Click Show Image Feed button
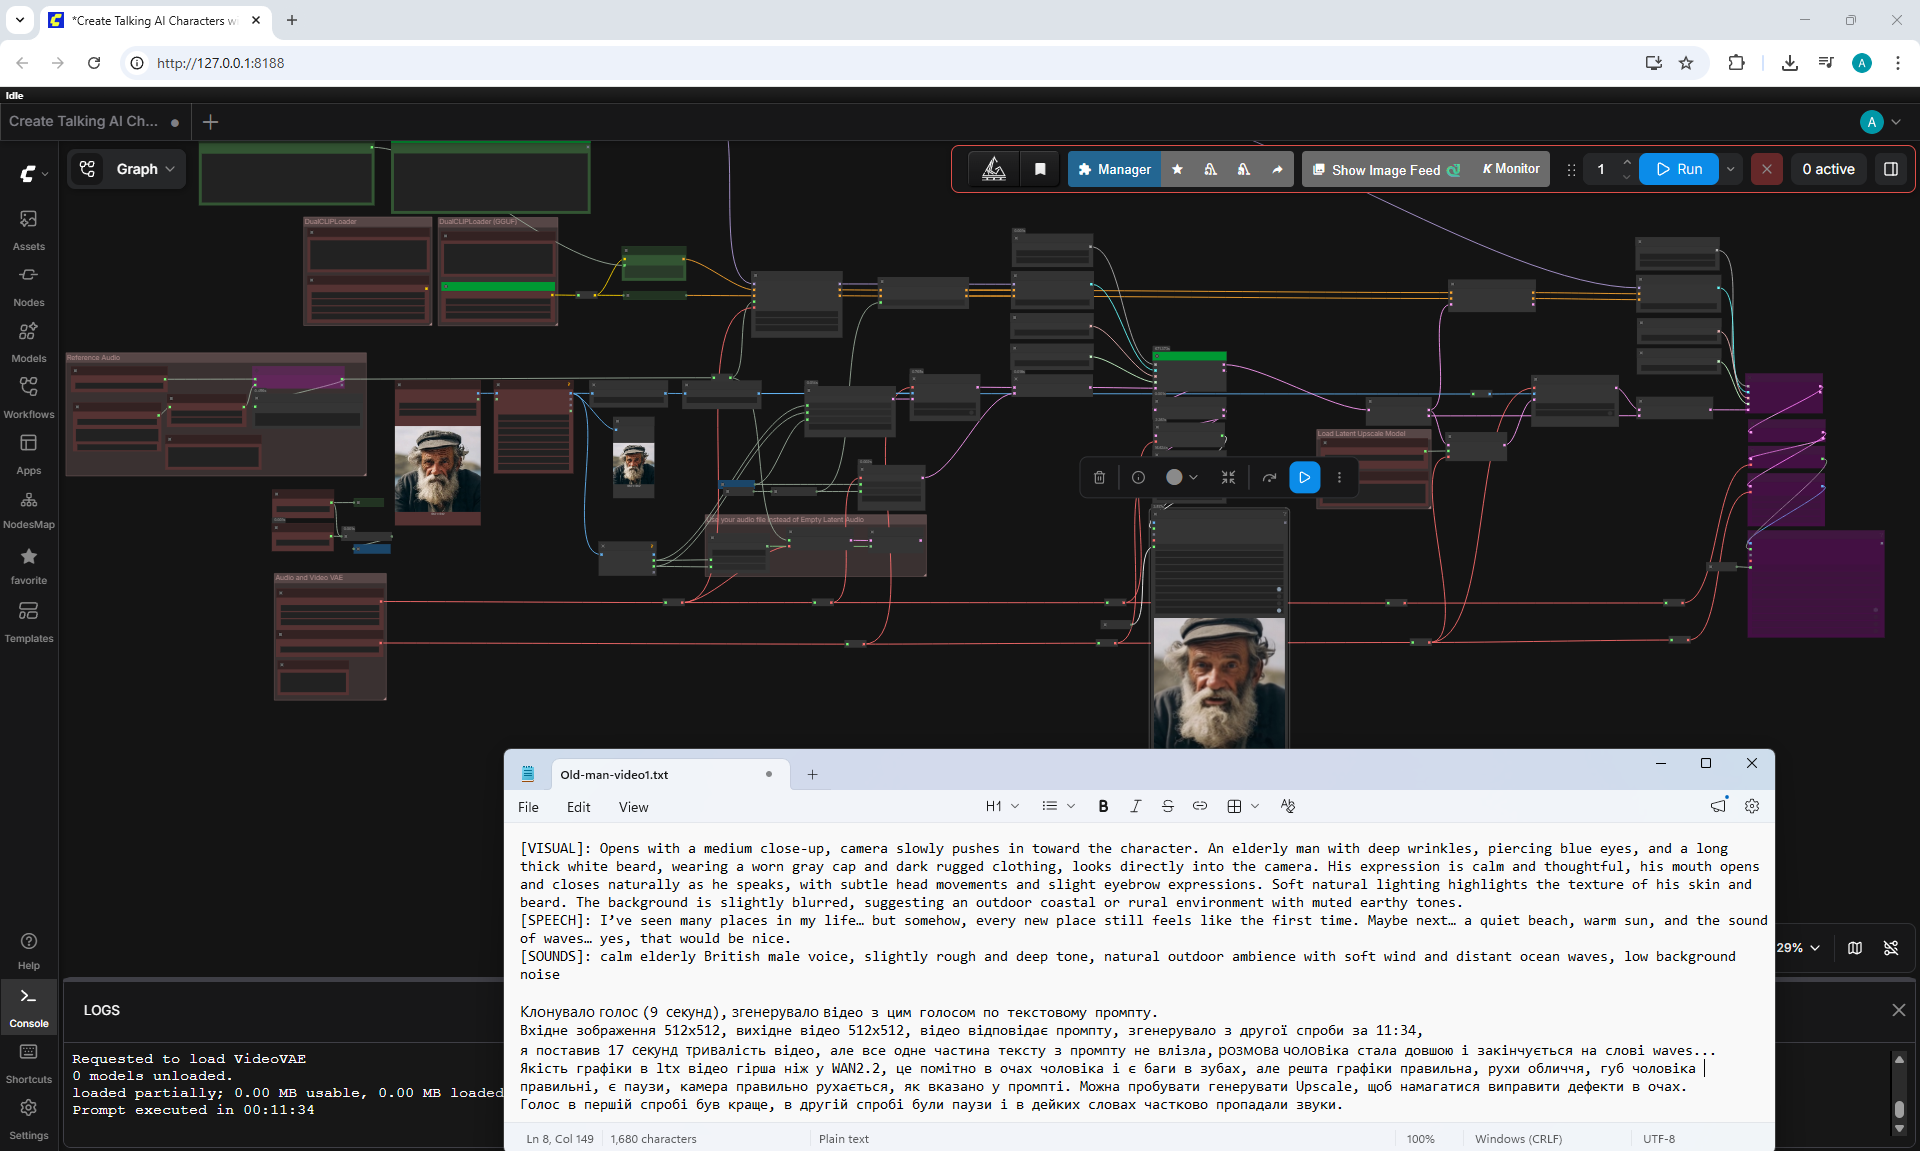1920x1151 pixels. 1386,169
